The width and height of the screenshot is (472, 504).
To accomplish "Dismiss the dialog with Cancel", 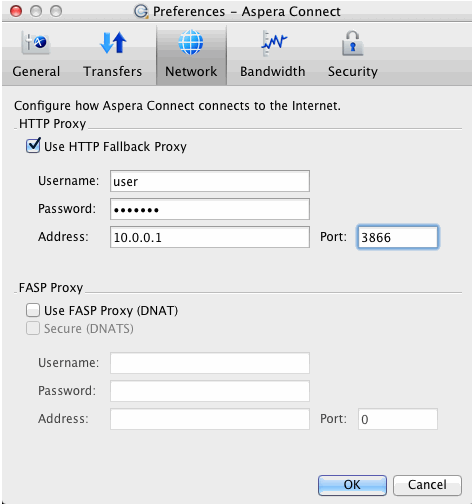I will coord(427,485).
